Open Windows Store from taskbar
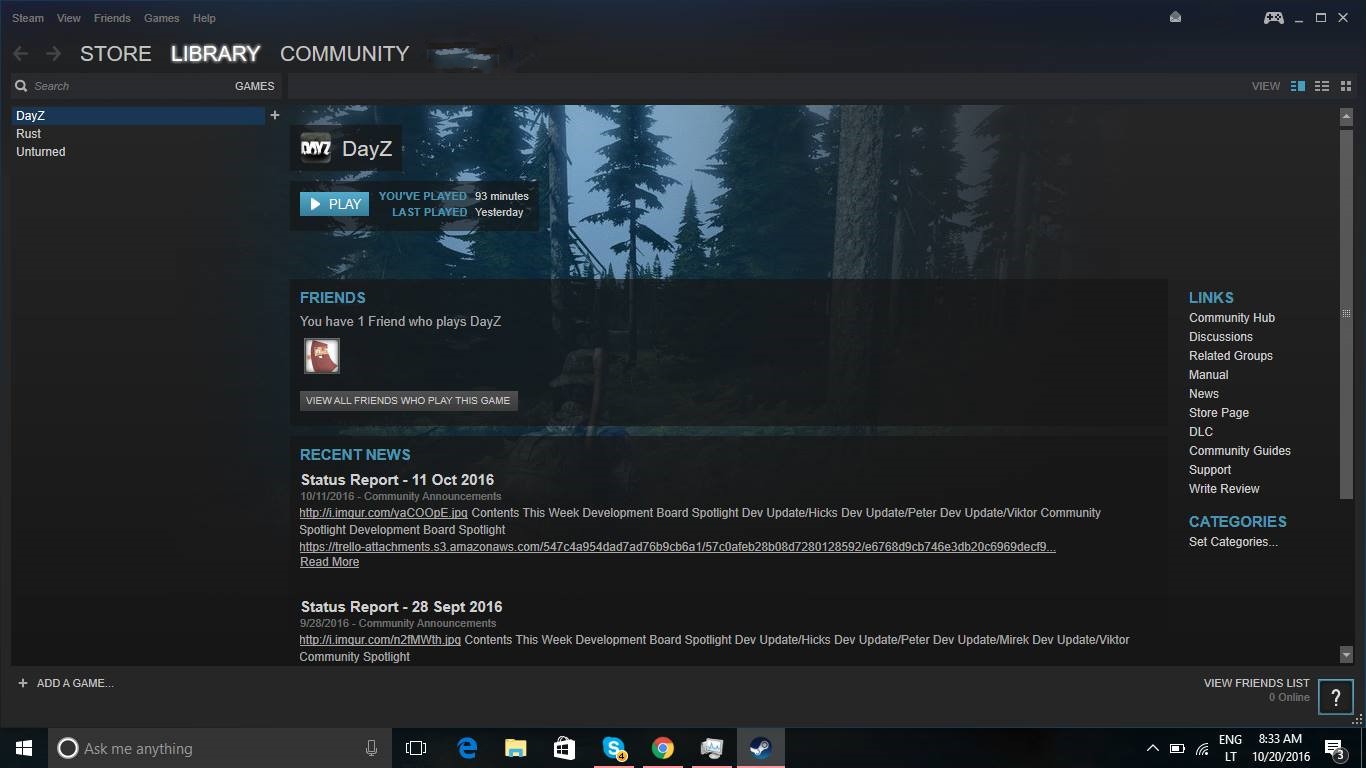1366x768 pixels. 564,748
